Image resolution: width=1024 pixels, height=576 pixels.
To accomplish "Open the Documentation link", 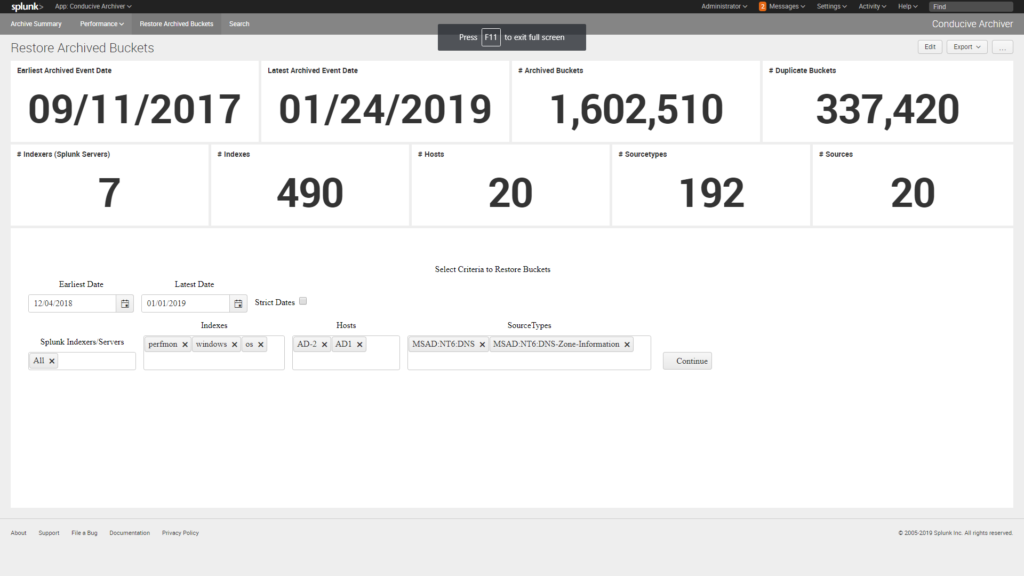I will pos(129,533).
